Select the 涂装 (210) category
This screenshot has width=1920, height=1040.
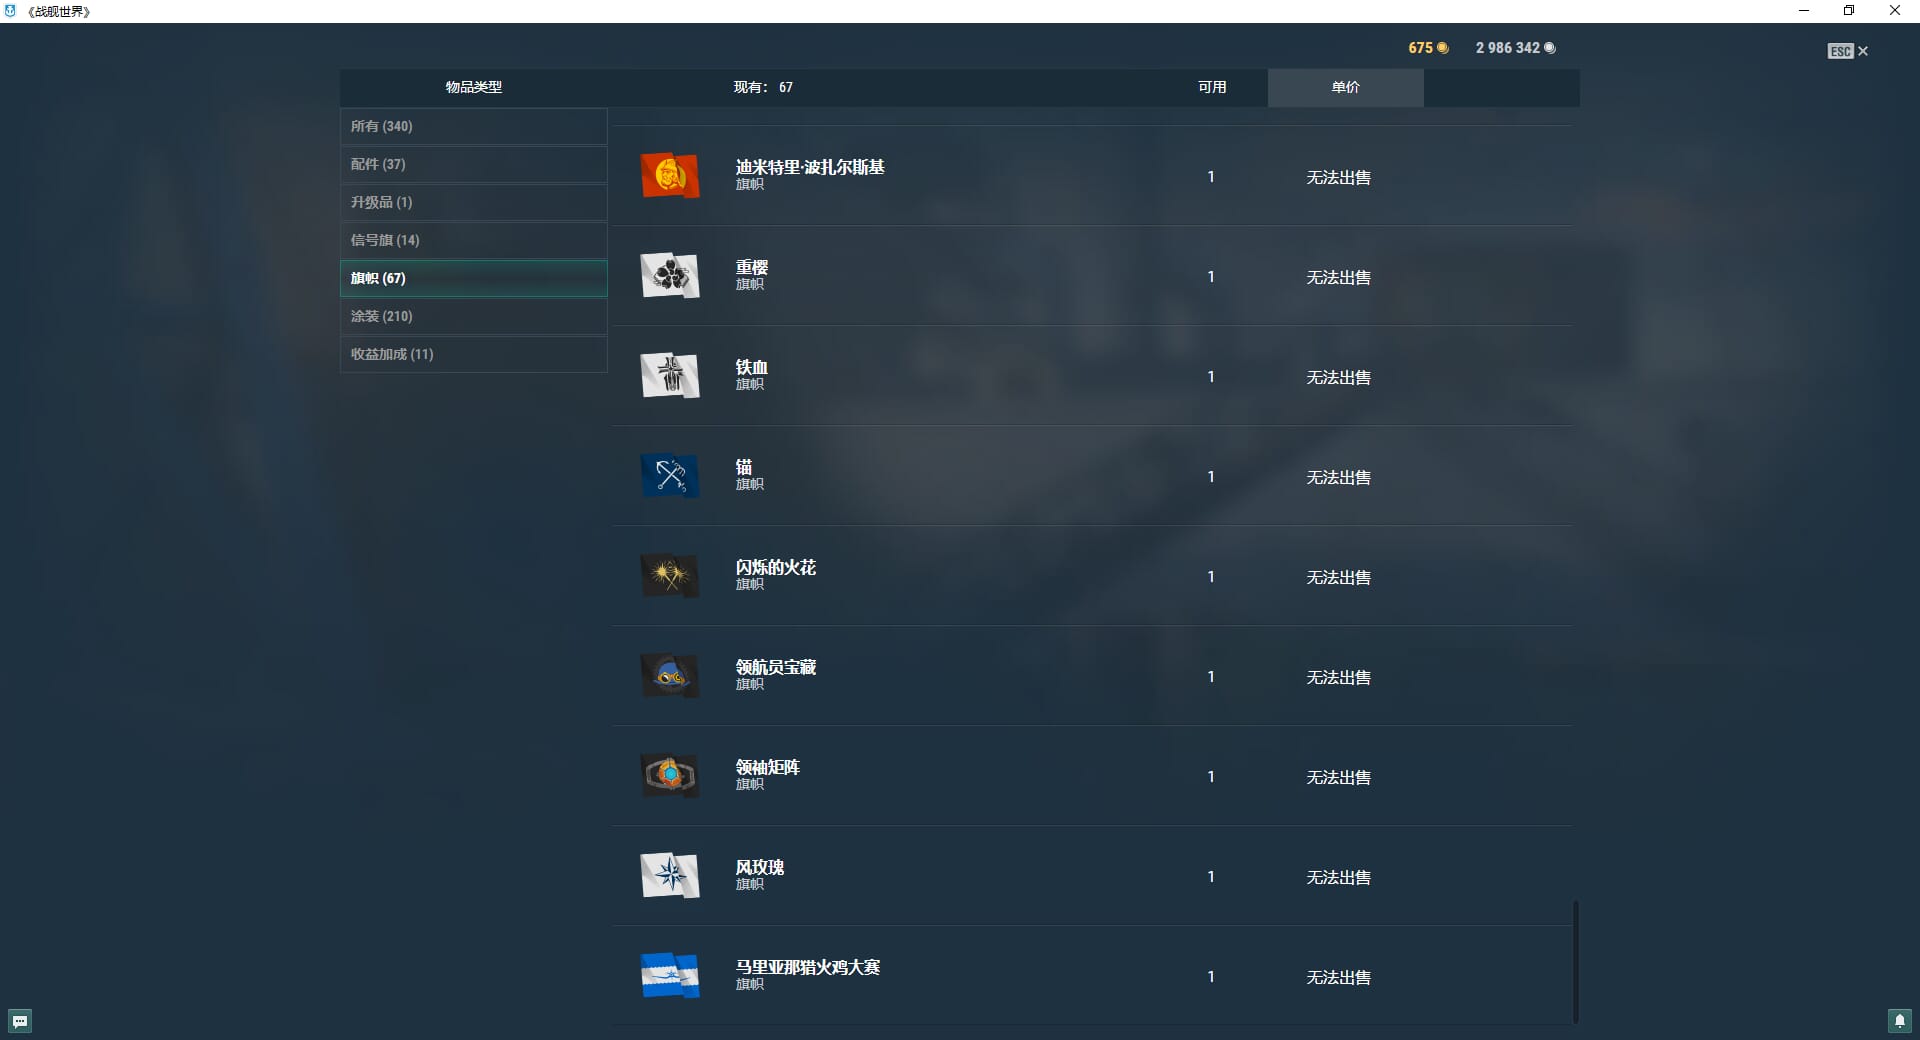474,316
